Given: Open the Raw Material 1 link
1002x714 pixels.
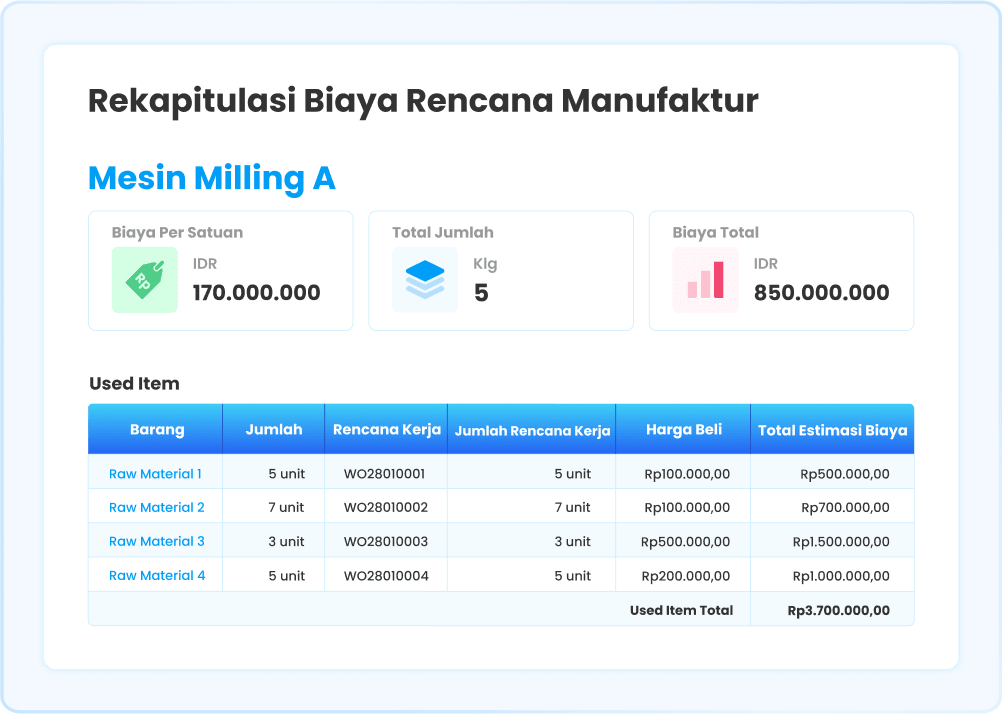Looking at the screenshot, I should tap(156, 473).
